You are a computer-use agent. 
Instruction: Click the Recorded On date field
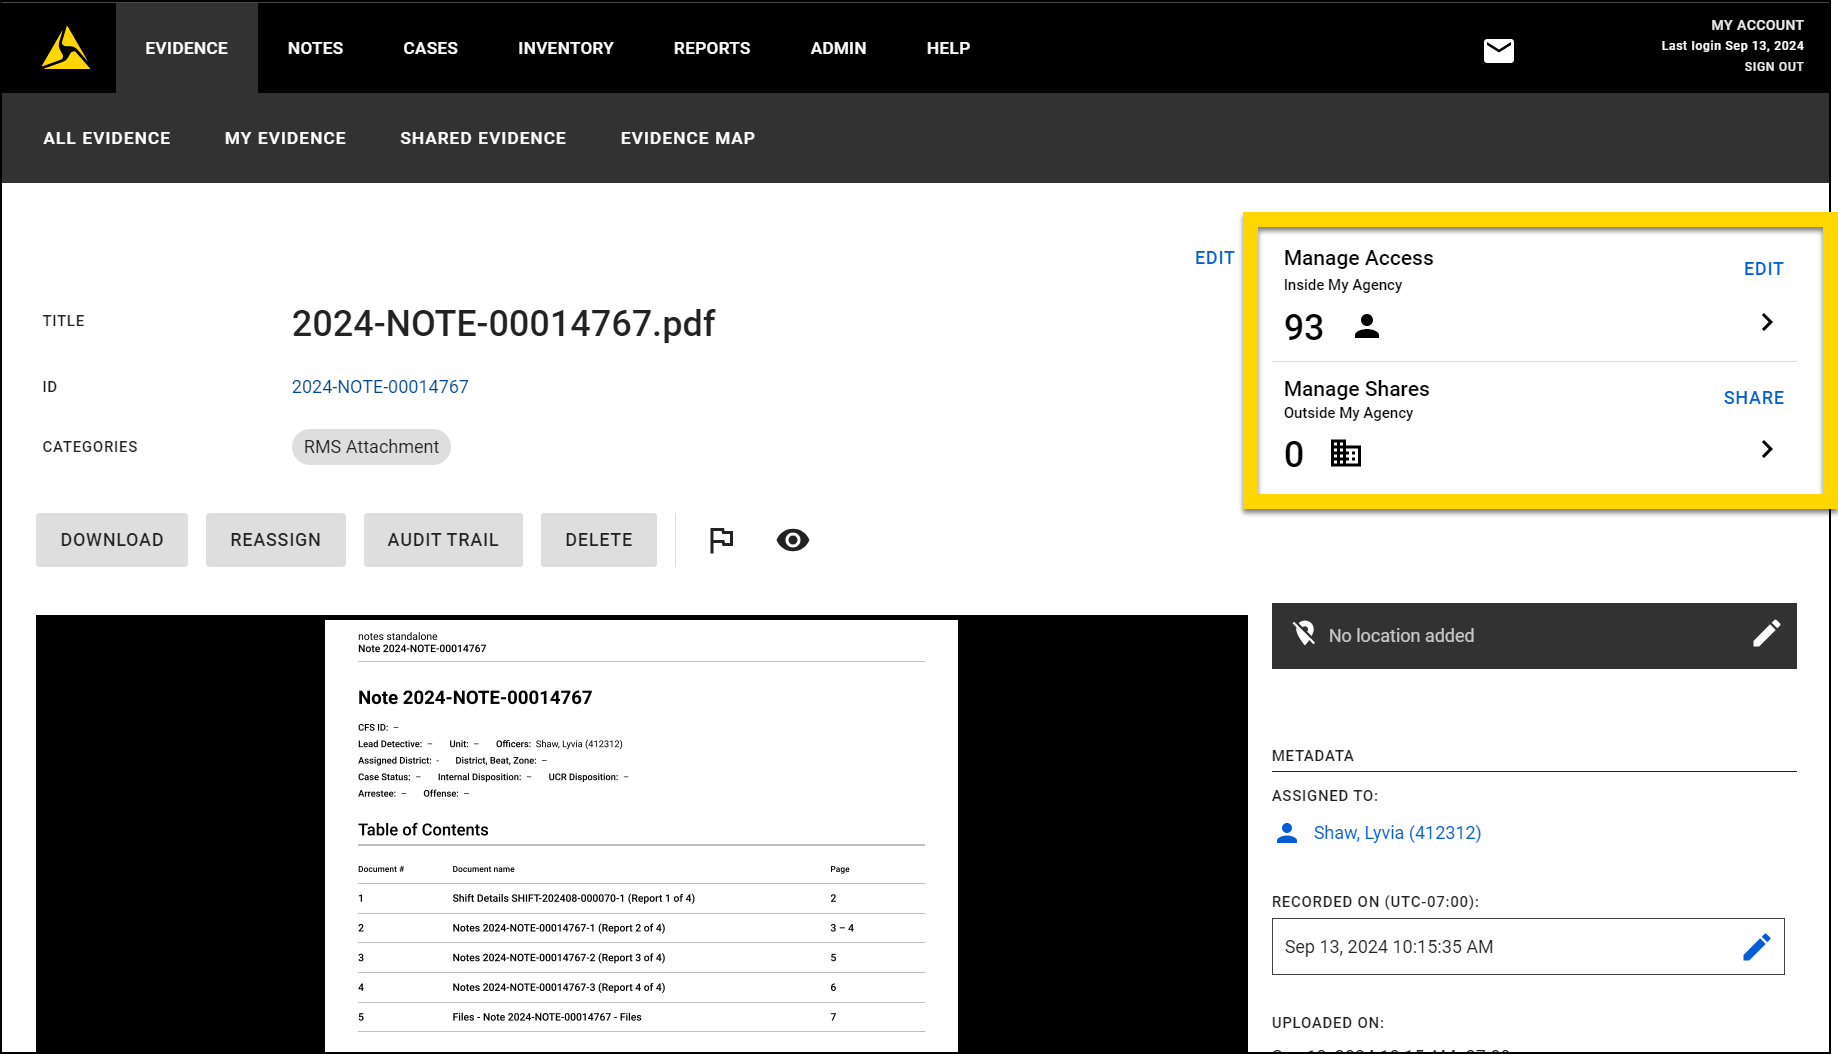1500,947
